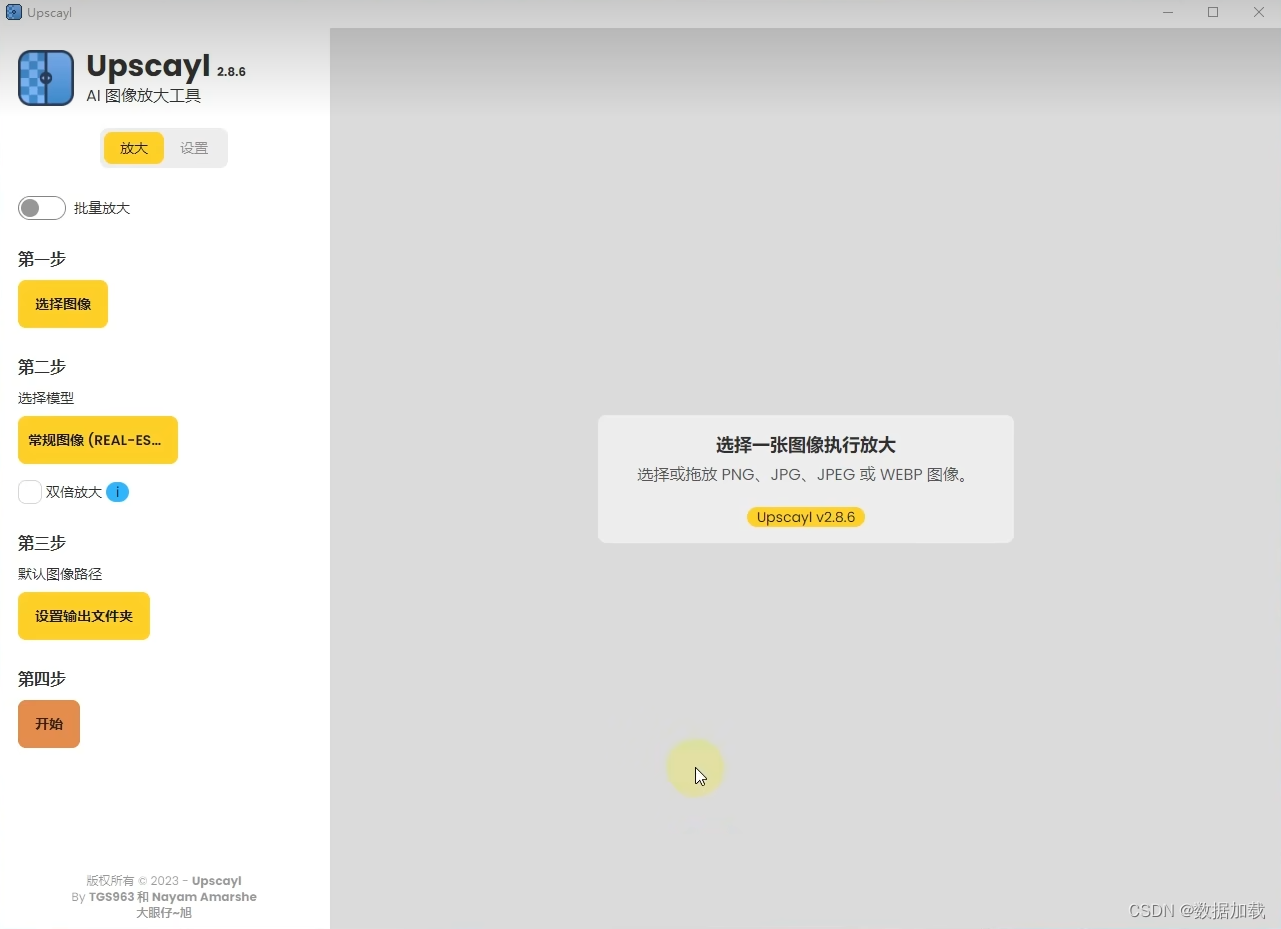Click the AI 图像放大工具 subtitle
This screenshot has height=929, width=1281.
pos(144,96)
